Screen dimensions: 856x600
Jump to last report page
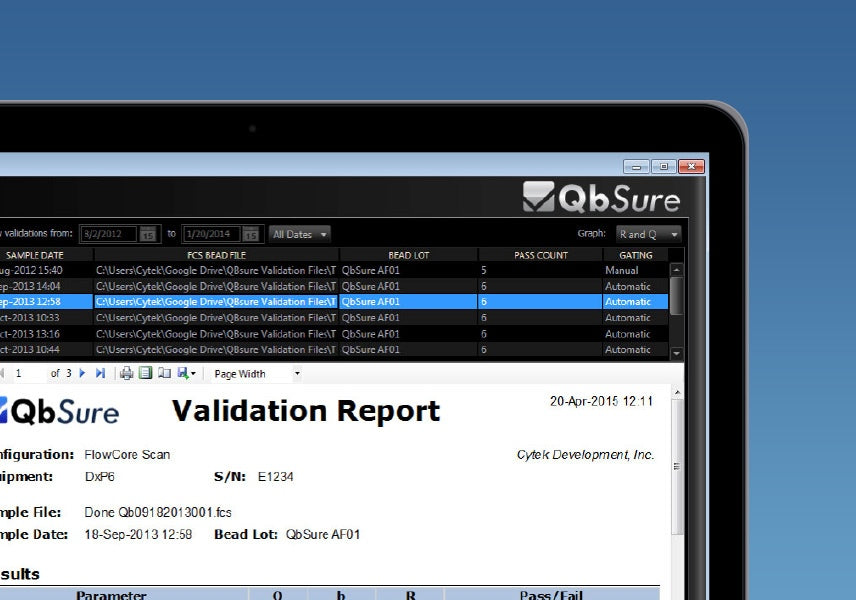tap(100, 373)
